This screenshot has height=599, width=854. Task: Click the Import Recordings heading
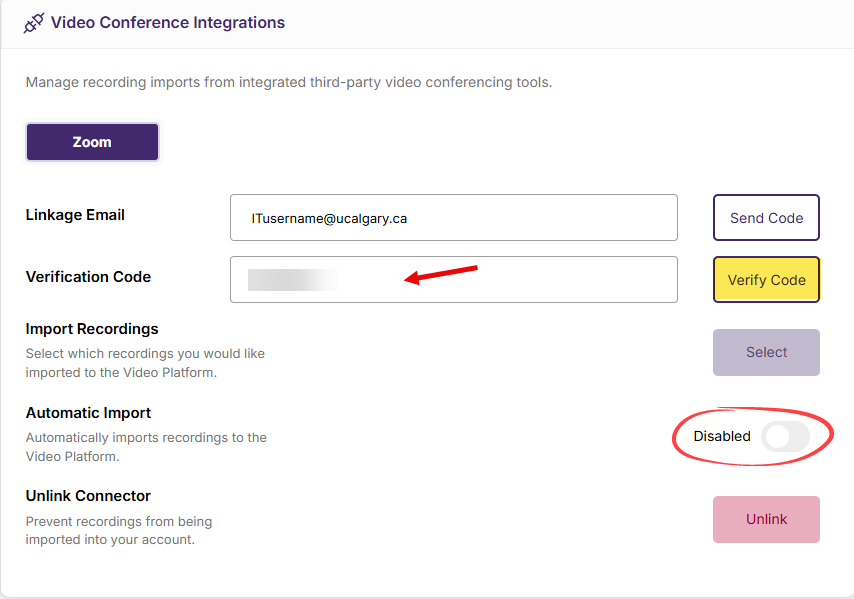click(92, 329)
